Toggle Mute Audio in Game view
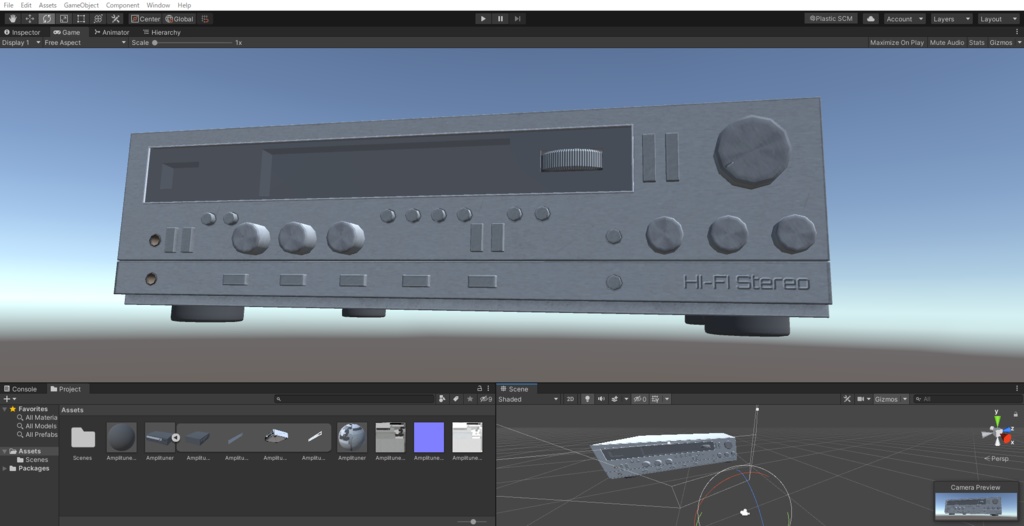Screen dimensions: 1024x526 click(x=947, y=42)
